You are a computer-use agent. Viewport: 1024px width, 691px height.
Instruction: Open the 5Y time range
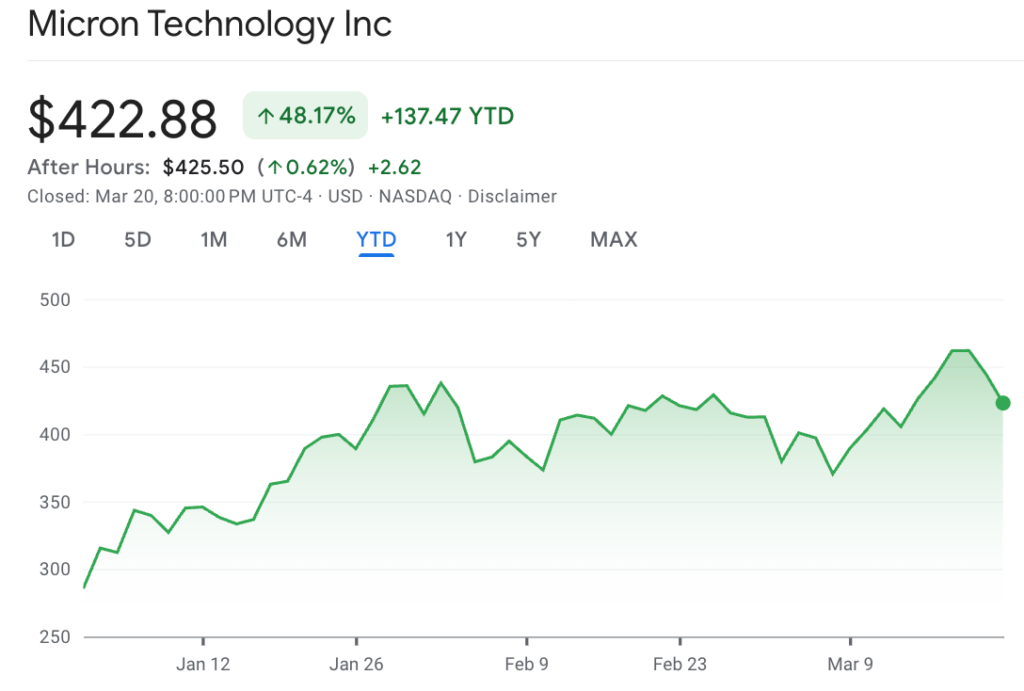(528, 240)
